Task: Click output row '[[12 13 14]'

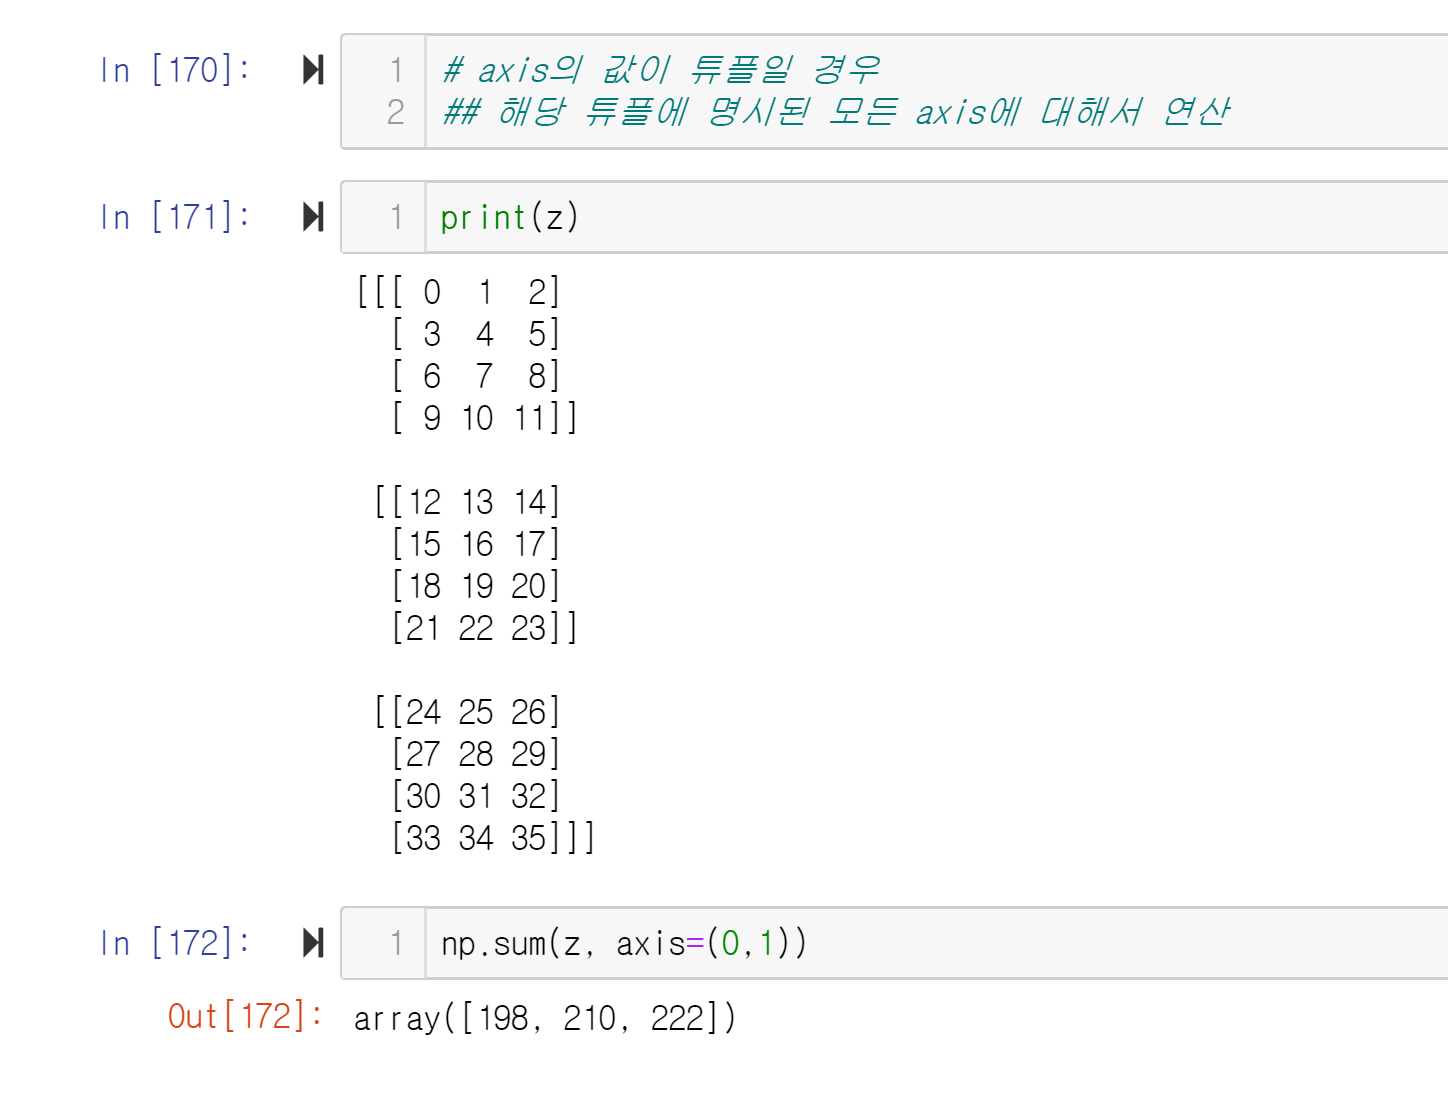Action: pyautogui.click(x=467, y=502)
